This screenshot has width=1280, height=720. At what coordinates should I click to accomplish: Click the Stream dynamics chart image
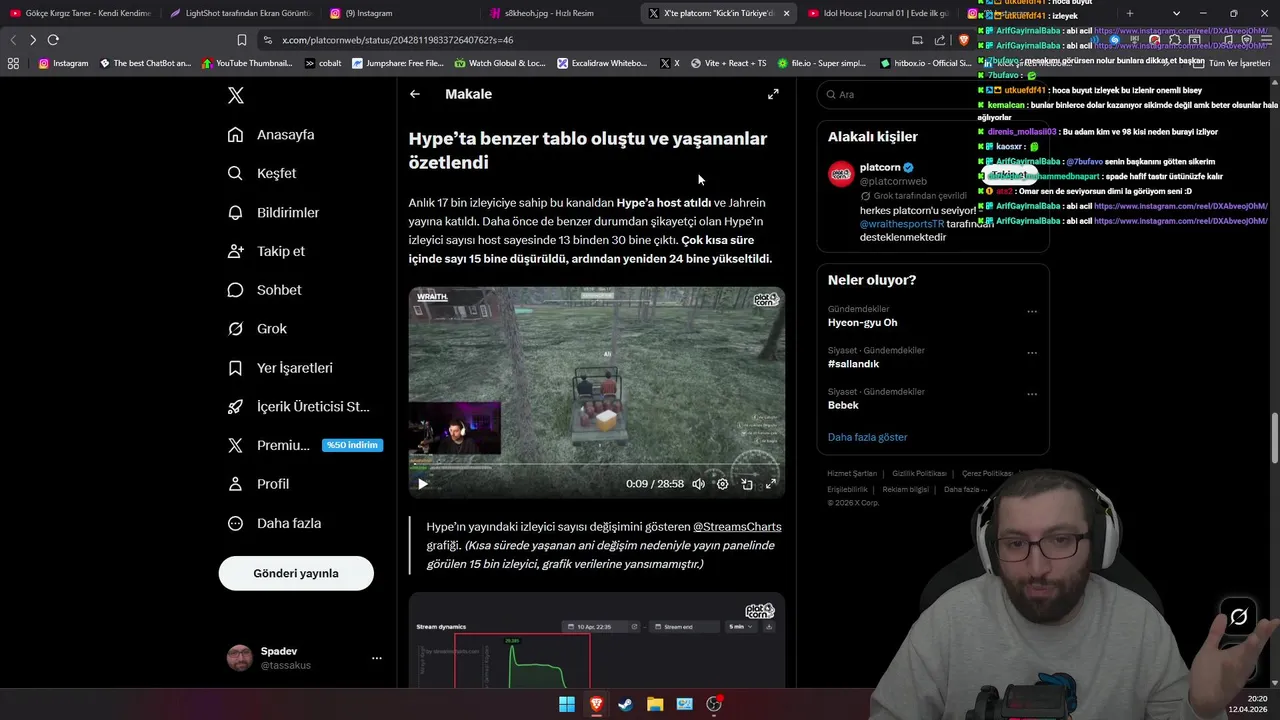[596, 640]
